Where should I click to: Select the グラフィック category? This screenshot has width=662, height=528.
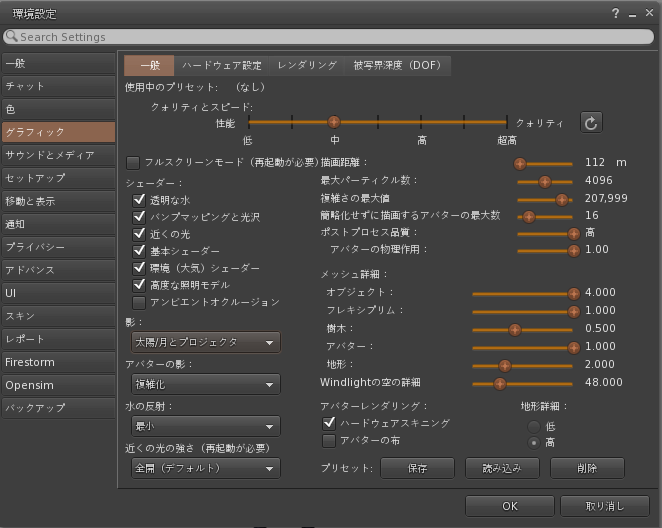click(x=58, y=132)
